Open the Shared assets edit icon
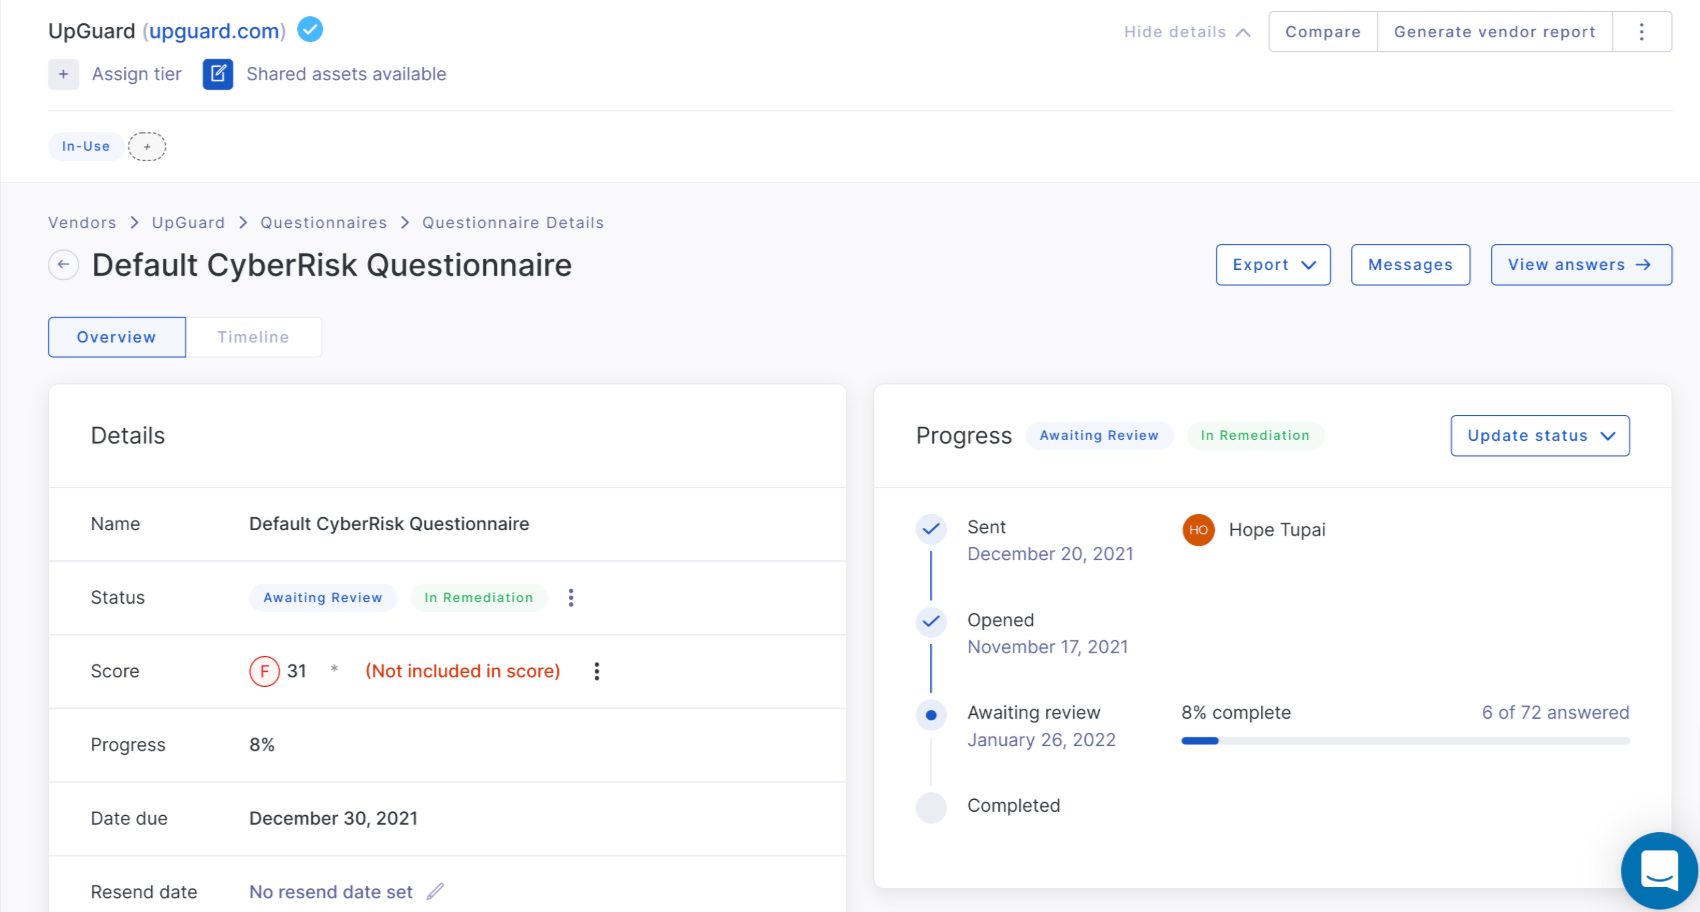Image resolution: width=1700 pixels, height=912 pixels. 218,74
